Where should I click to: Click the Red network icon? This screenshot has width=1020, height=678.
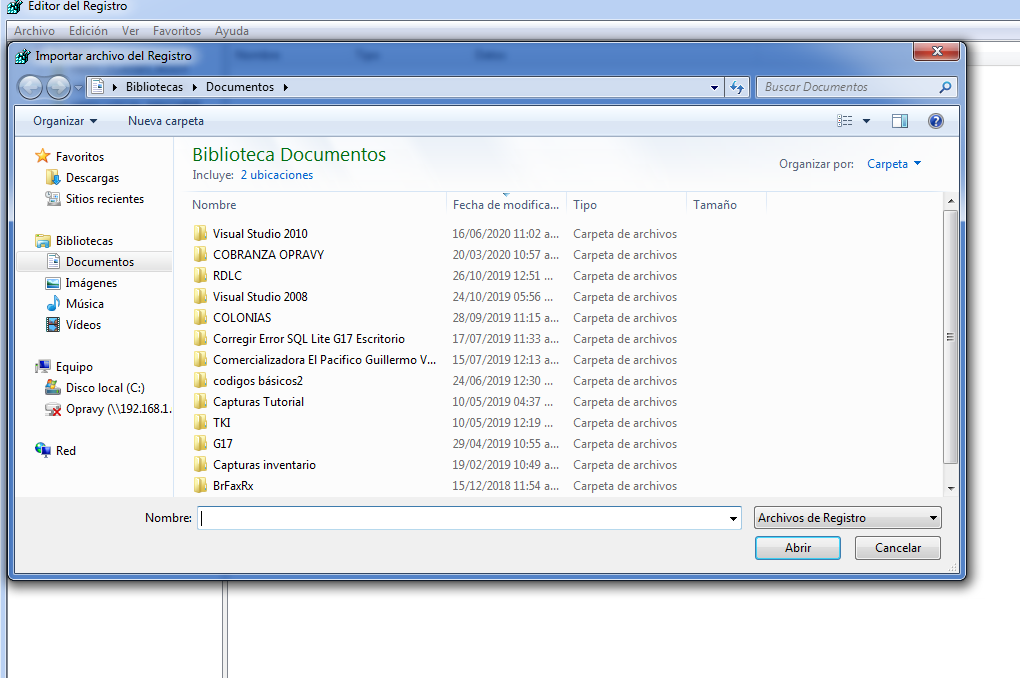click(x=43, y=450)
